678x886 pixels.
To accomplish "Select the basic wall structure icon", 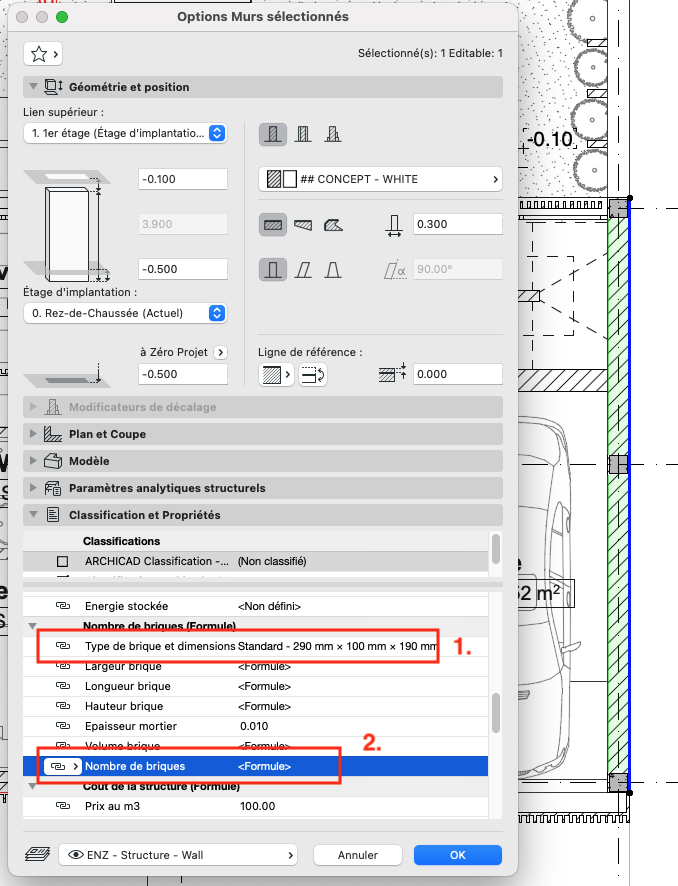I will (273, 134).
